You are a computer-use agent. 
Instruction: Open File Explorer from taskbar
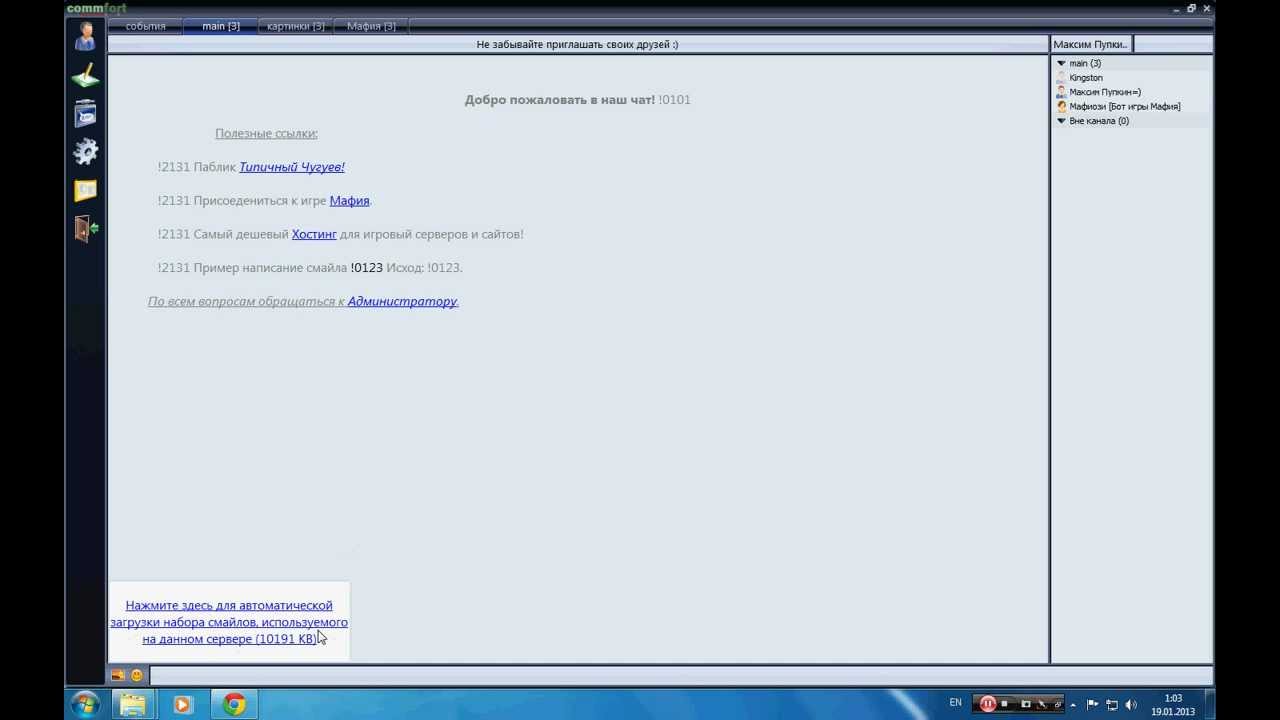click(x=133, y=705)
